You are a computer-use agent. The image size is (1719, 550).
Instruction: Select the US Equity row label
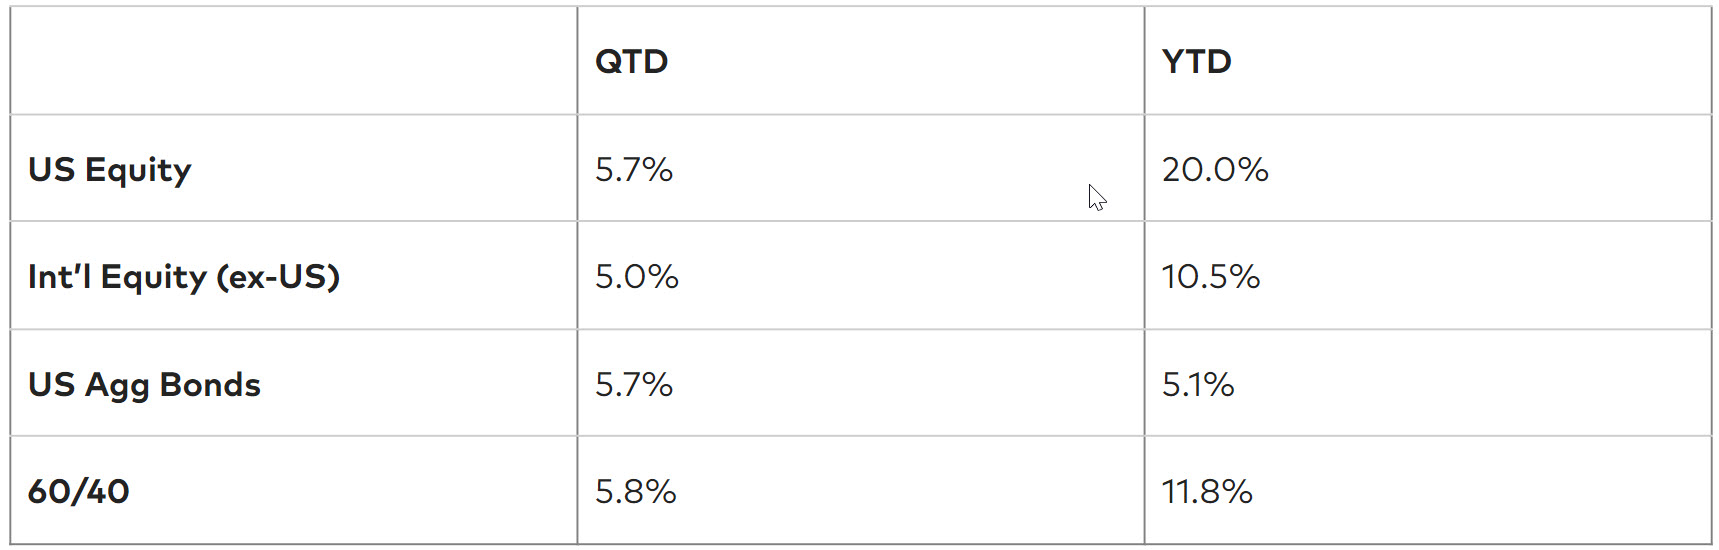point(110,170)
